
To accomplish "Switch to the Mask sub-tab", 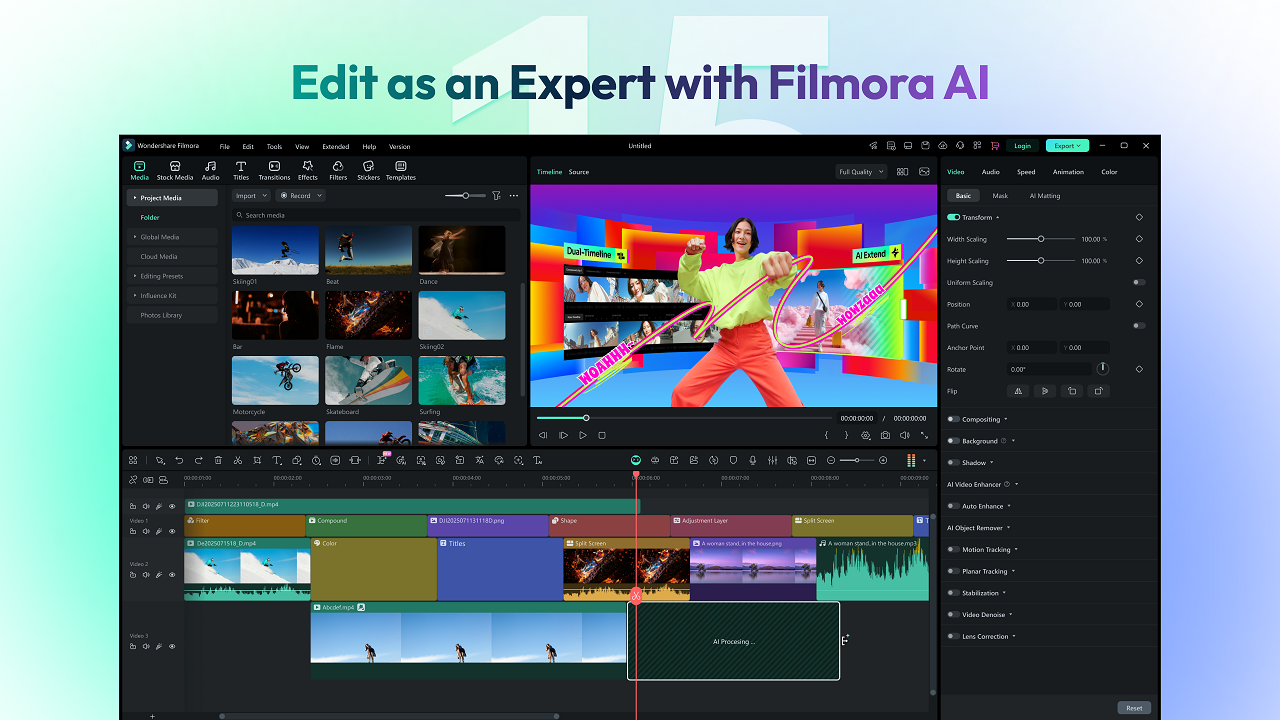I will coord(1000,196).
